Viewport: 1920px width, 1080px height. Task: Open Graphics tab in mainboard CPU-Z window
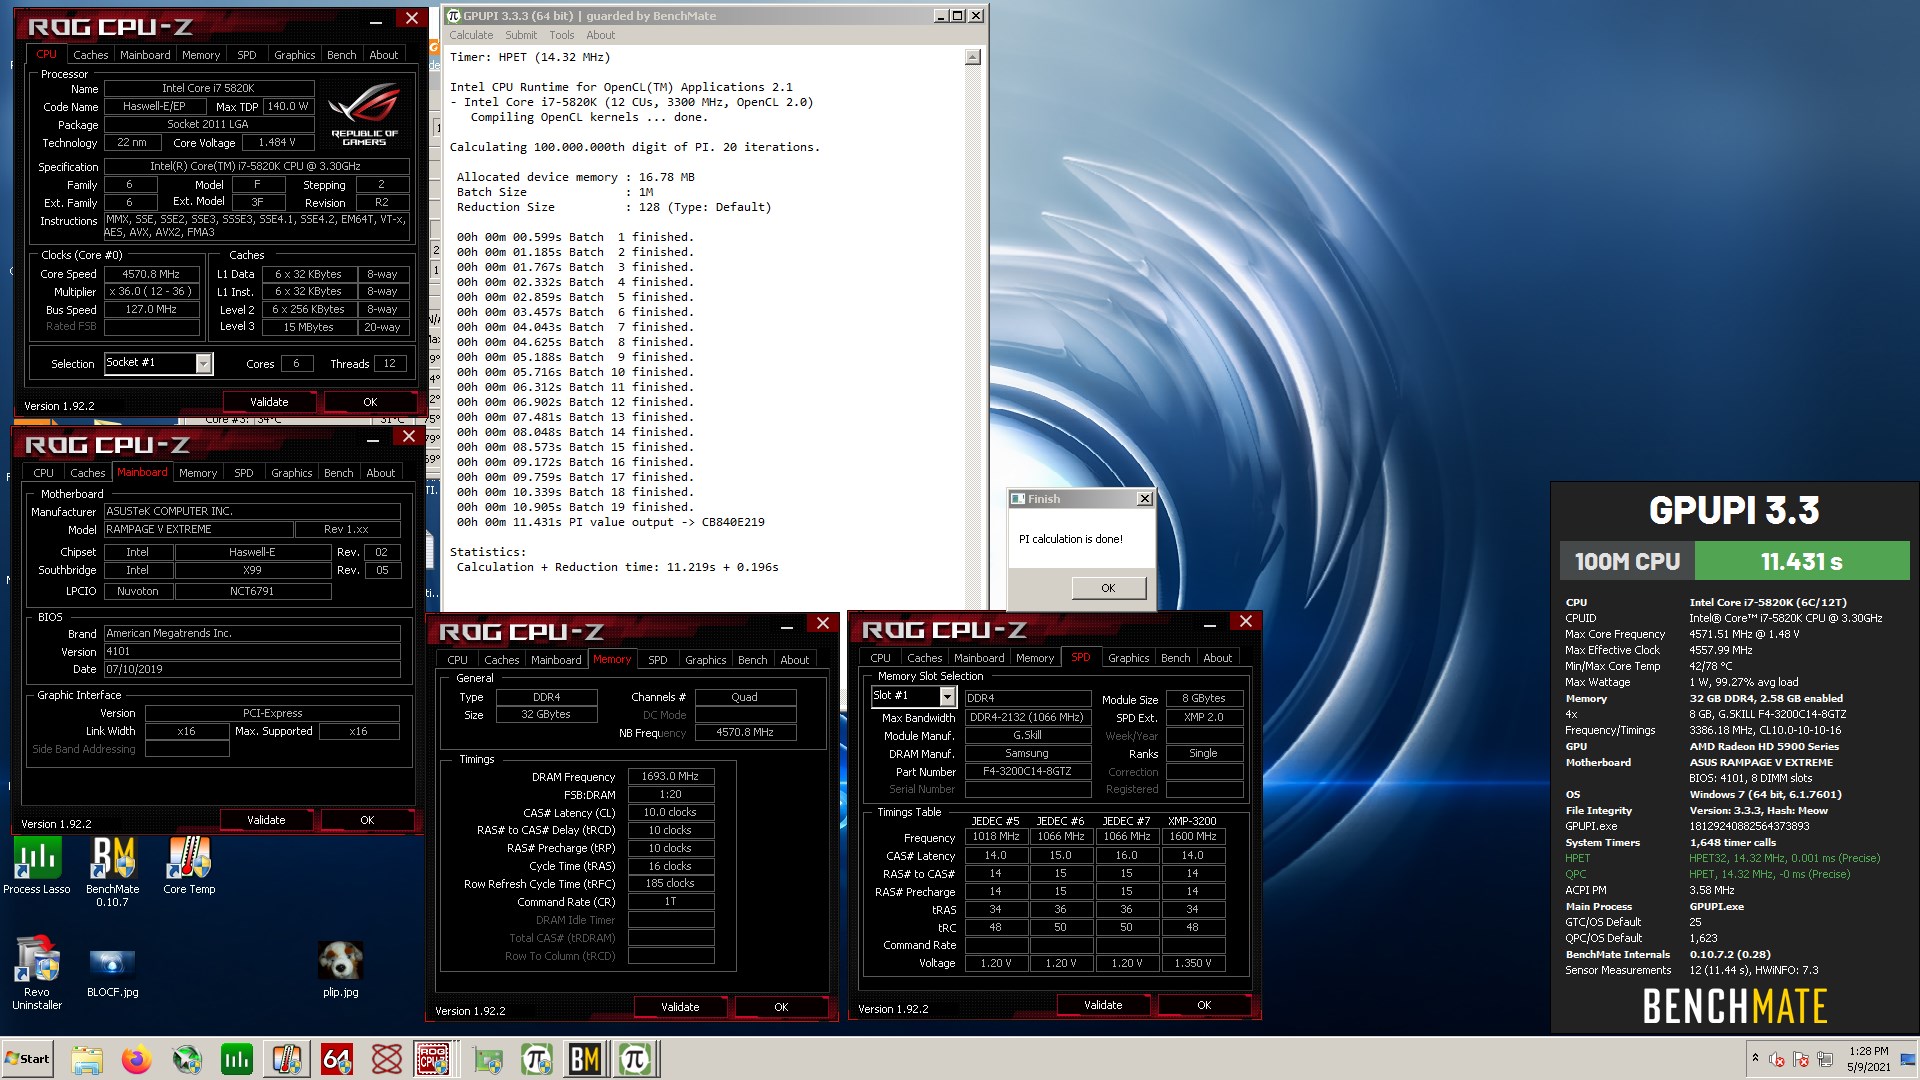(291, 473)
